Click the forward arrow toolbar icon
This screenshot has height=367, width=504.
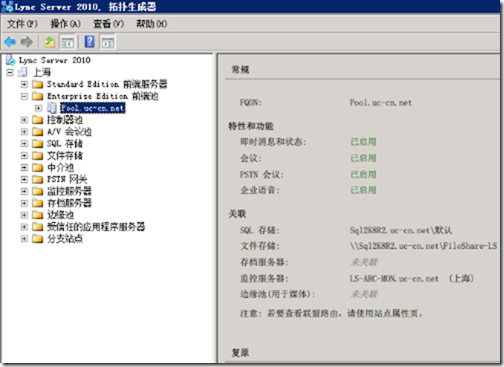pyautogui.click(x=27, y=42)
